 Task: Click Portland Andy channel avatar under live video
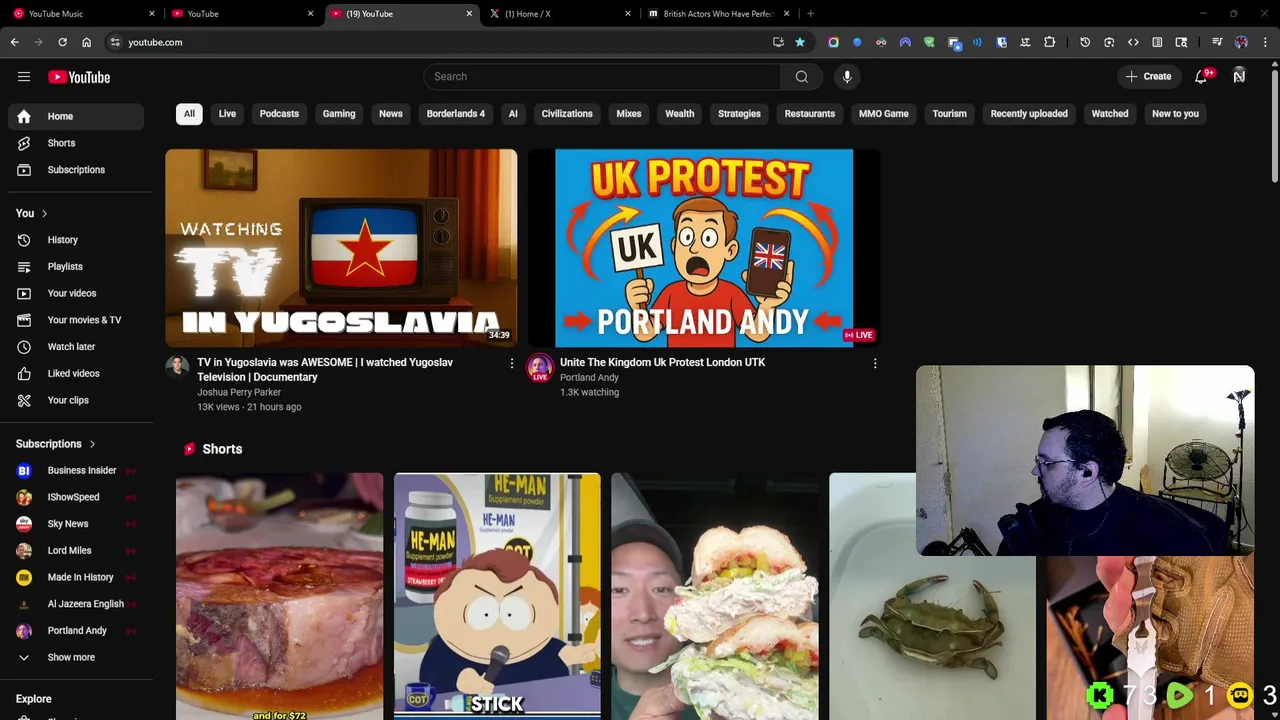click(x=540, y=367)
